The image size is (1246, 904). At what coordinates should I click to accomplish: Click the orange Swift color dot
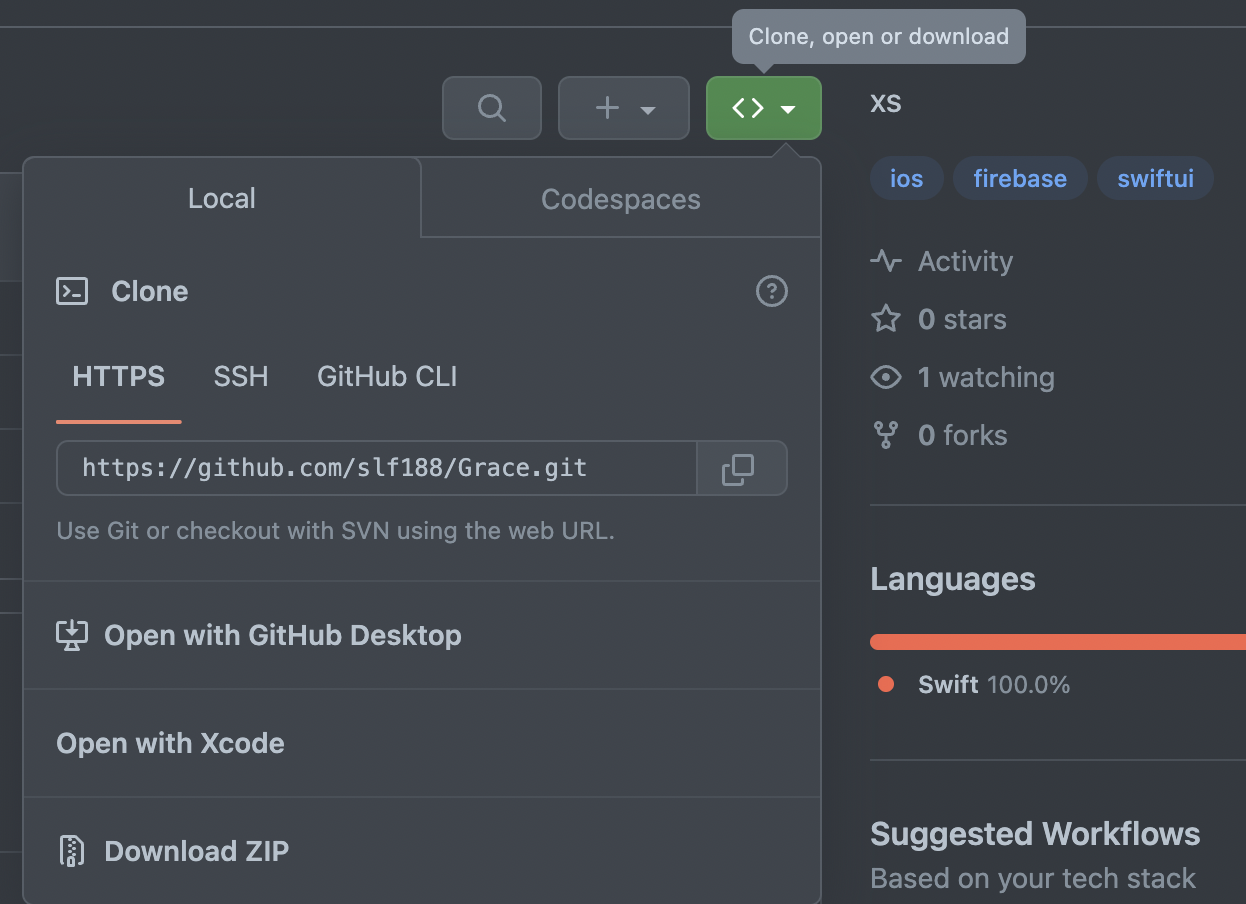[886, 685]
